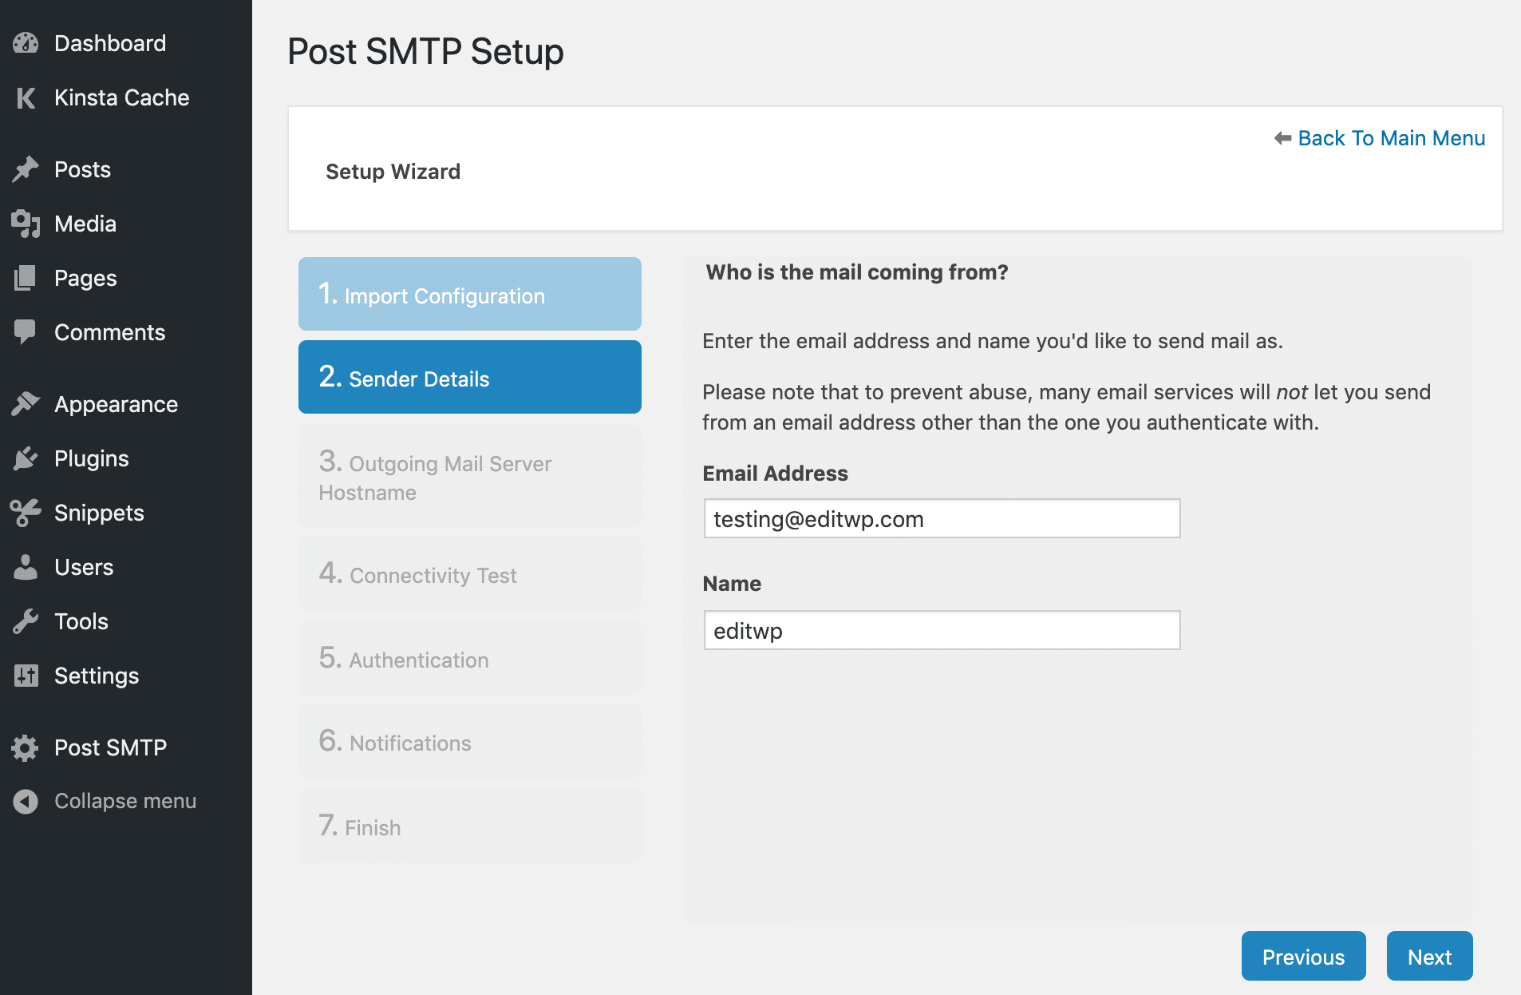Image resolution: width=1521 pixels, height=995 pixels.
Task: Click the Previous button
Action: pos(1303,956)
